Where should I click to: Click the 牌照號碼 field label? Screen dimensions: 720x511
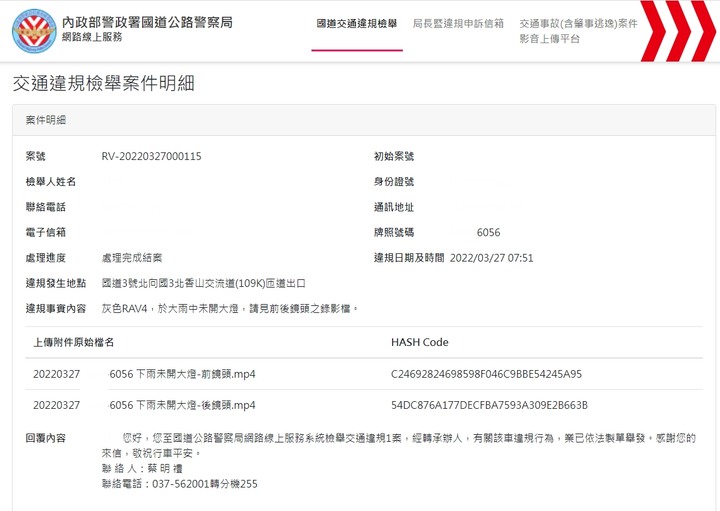(x=394, y=232)
